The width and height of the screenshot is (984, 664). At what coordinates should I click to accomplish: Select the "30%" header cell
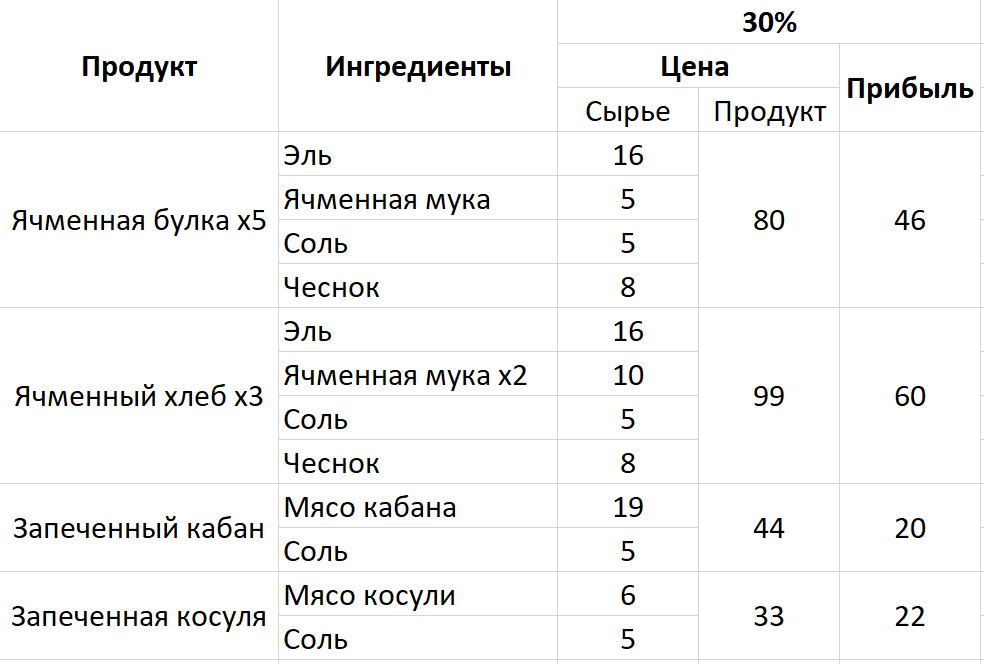(769, 23)
